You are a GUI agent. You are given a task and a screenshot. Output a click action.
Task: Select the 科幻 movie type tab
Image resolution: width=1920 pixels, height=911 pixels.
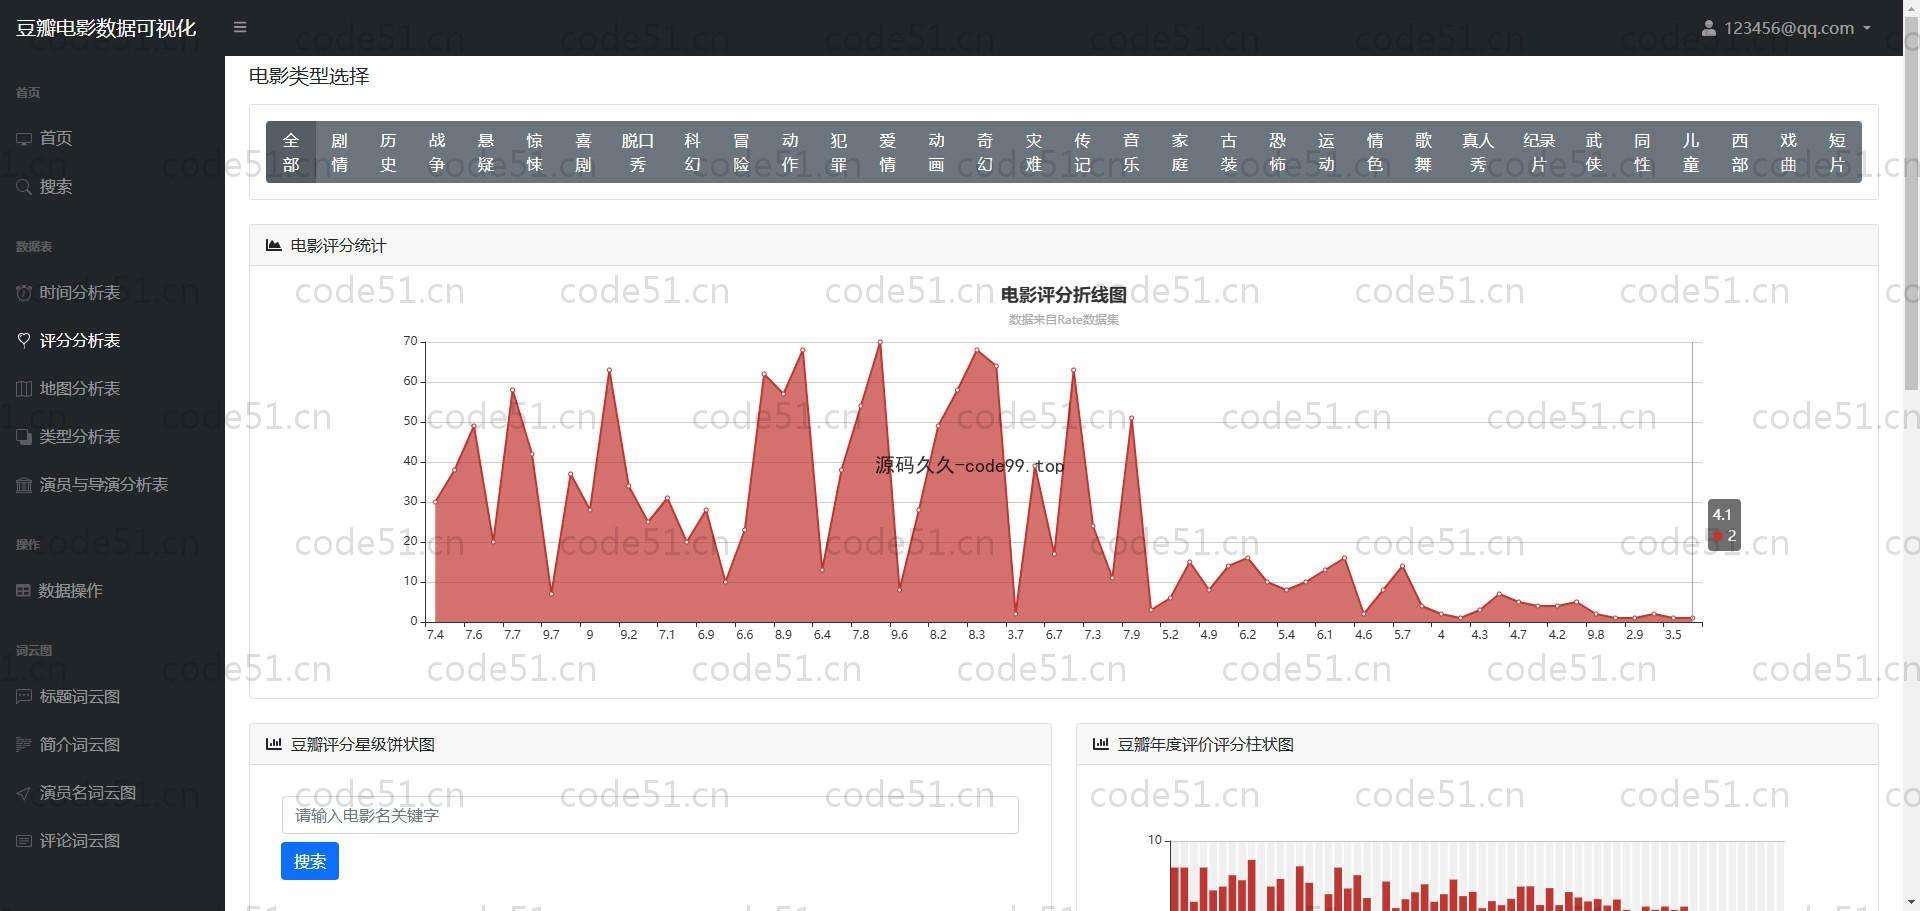pyautogui.click(x=692, y=152)
